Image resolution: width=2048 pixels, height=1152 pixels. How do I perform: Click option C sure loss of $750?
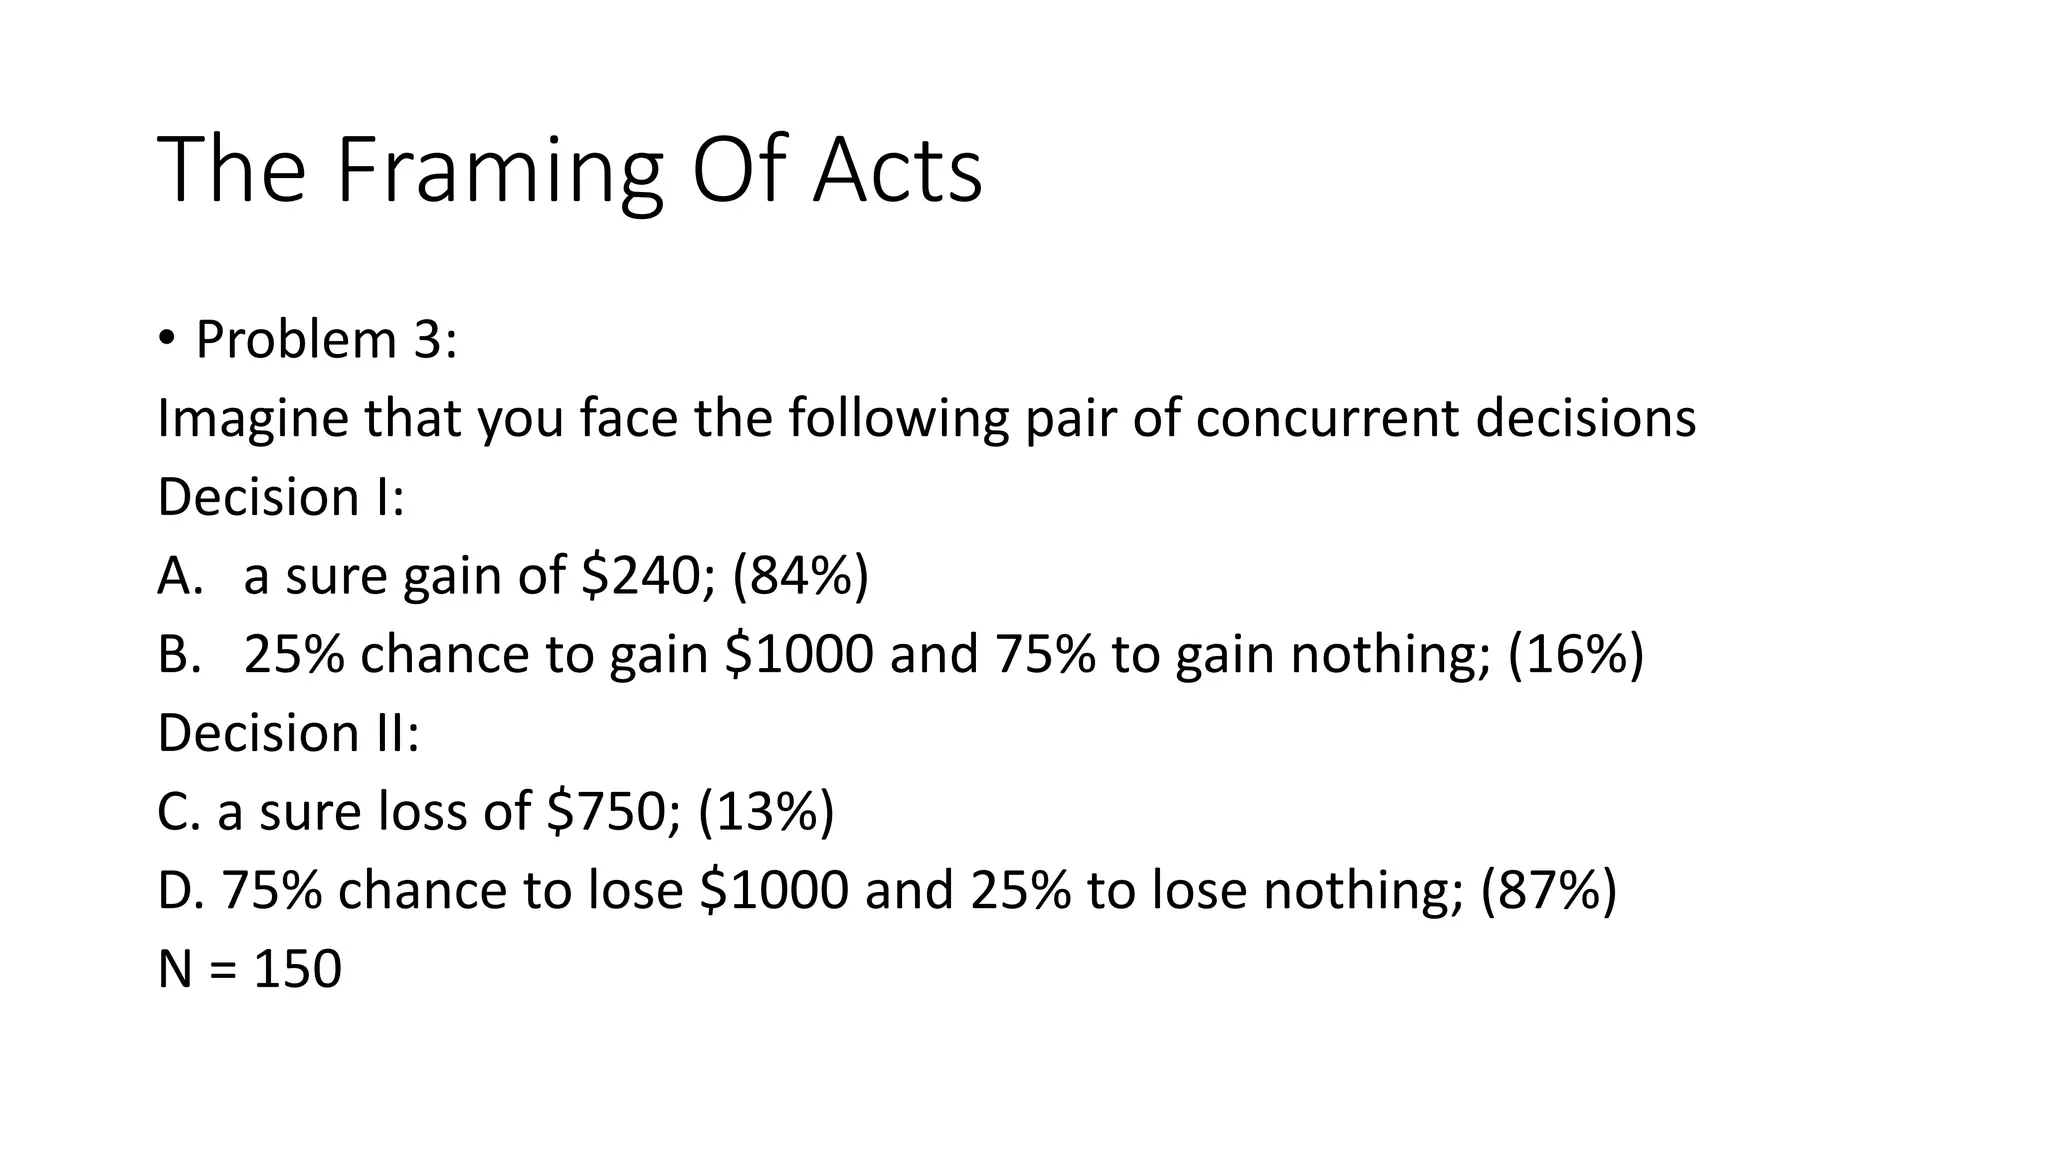pyautogui.click(x=496, y=812)
